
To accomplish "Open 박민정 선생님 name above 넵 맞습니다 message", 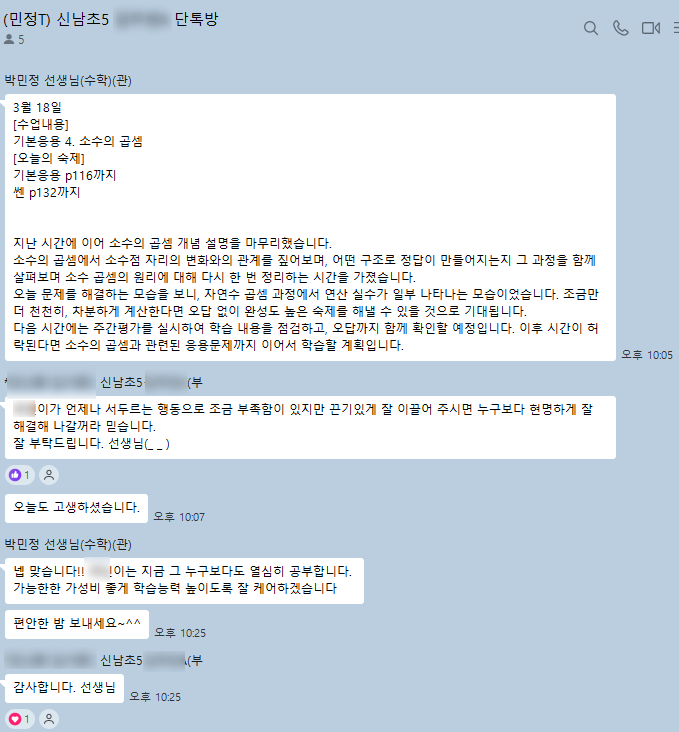I will coord(68,544).
